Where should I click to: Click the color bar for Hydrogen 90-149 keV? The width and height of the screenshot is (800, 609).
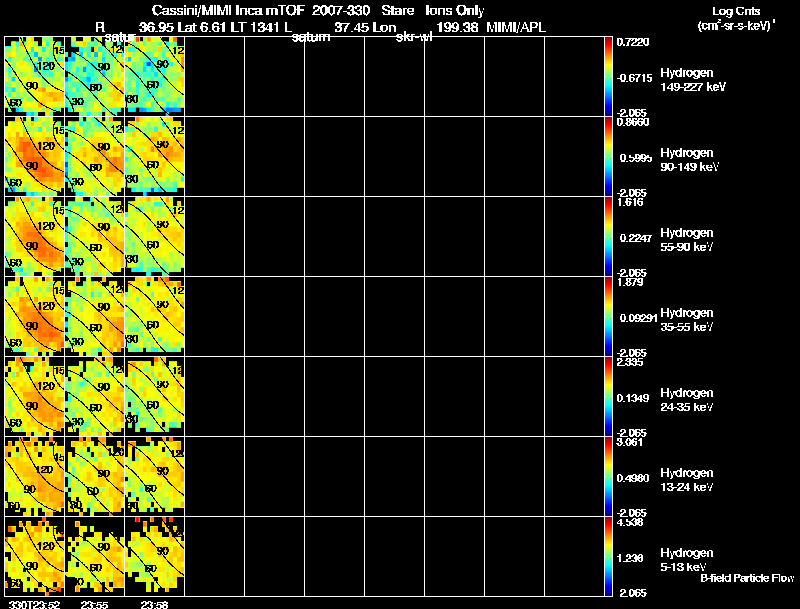(x=608, y=156)
